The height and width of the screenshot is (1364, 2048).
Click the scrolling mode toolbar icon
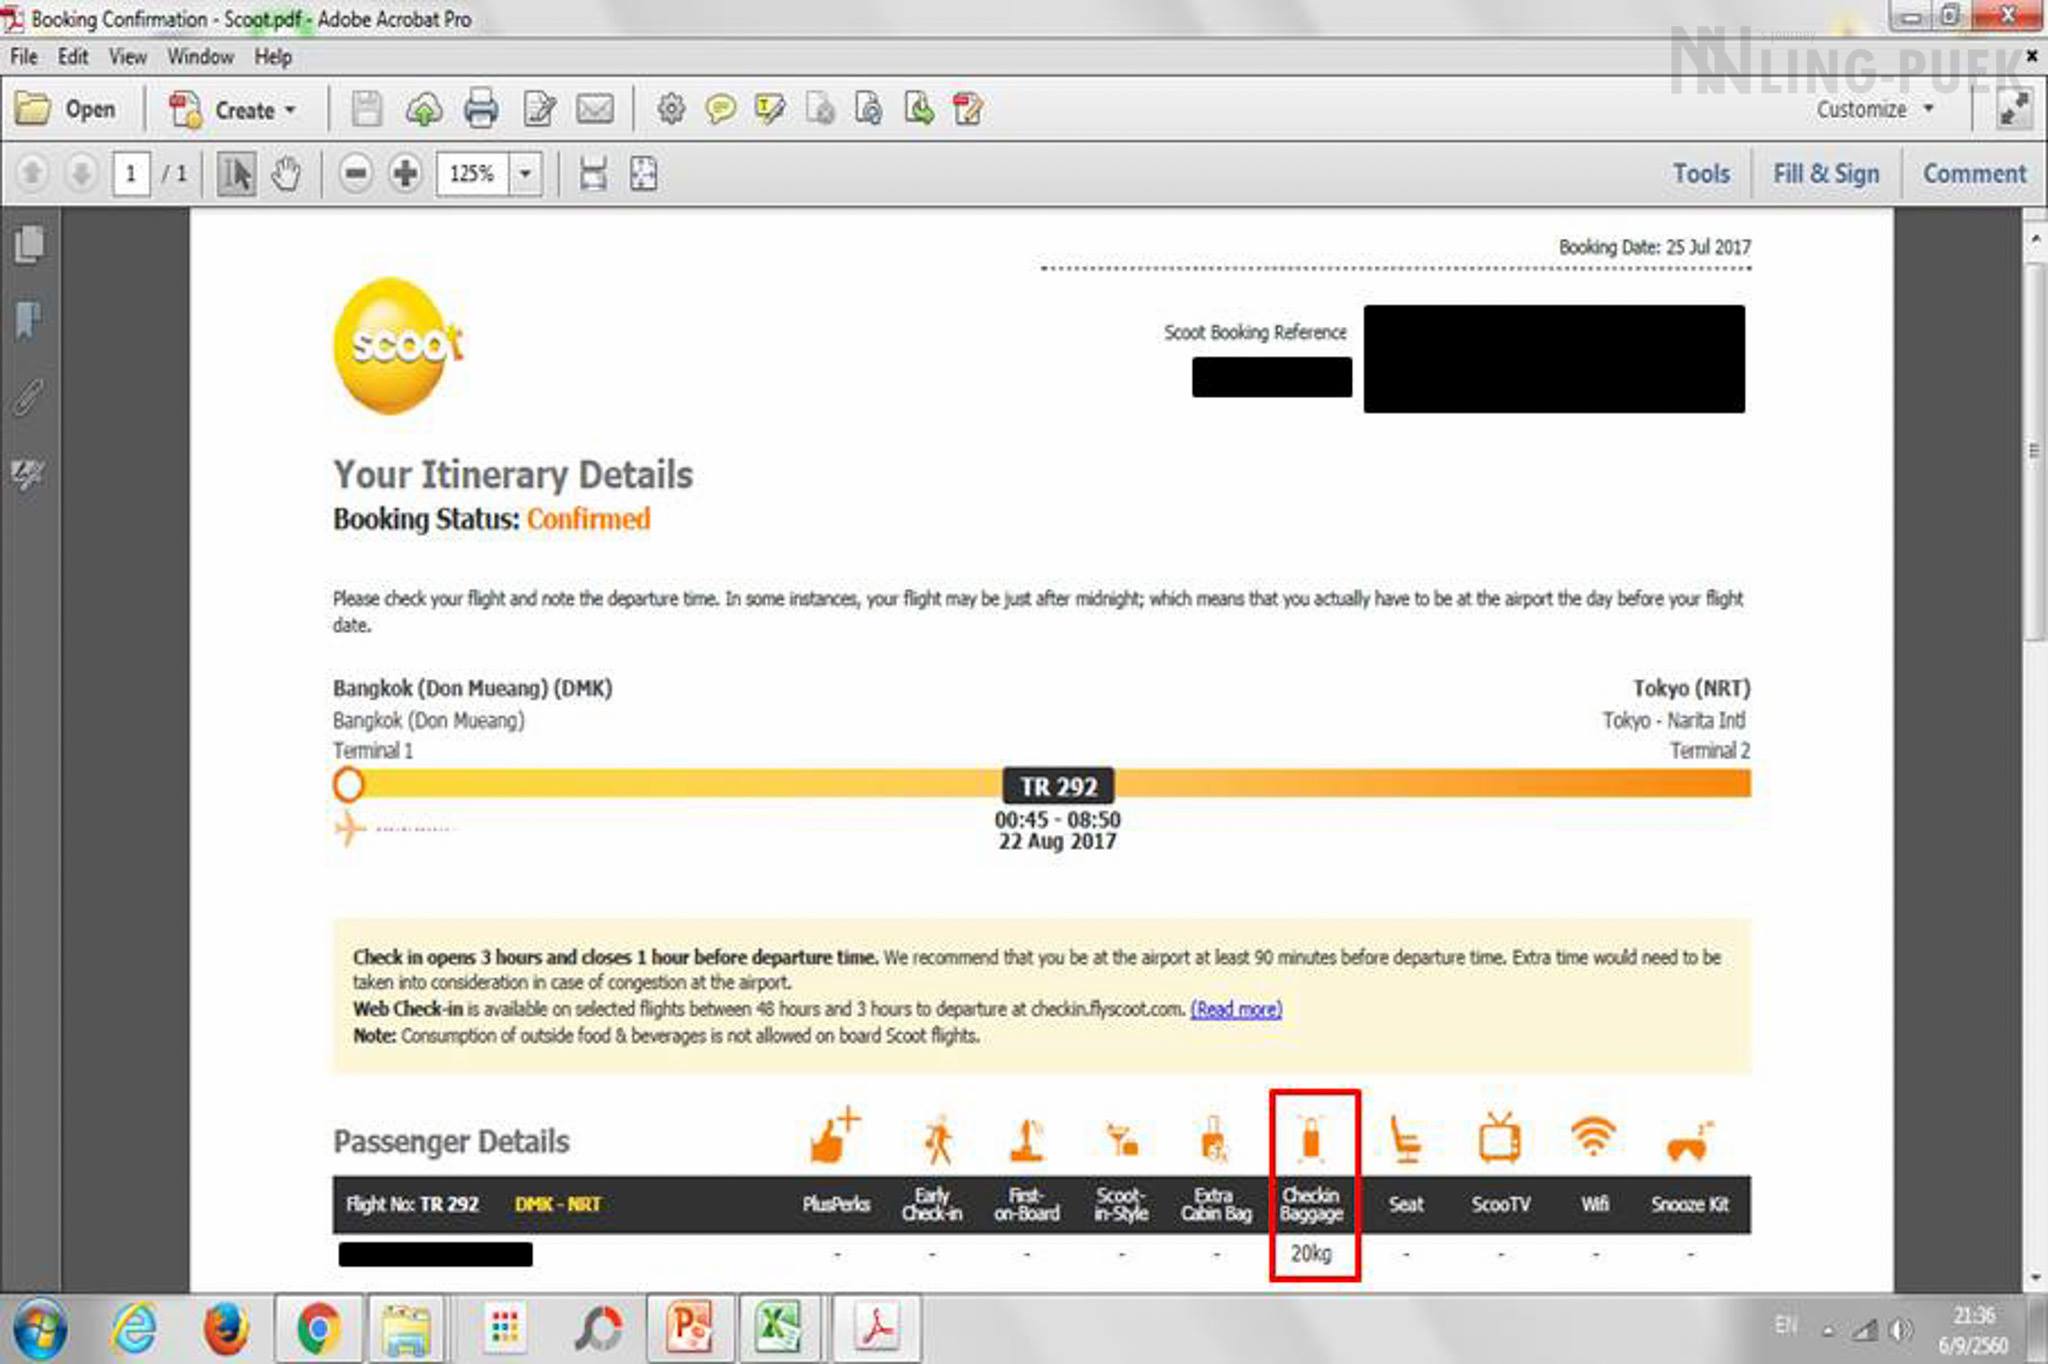593,174
